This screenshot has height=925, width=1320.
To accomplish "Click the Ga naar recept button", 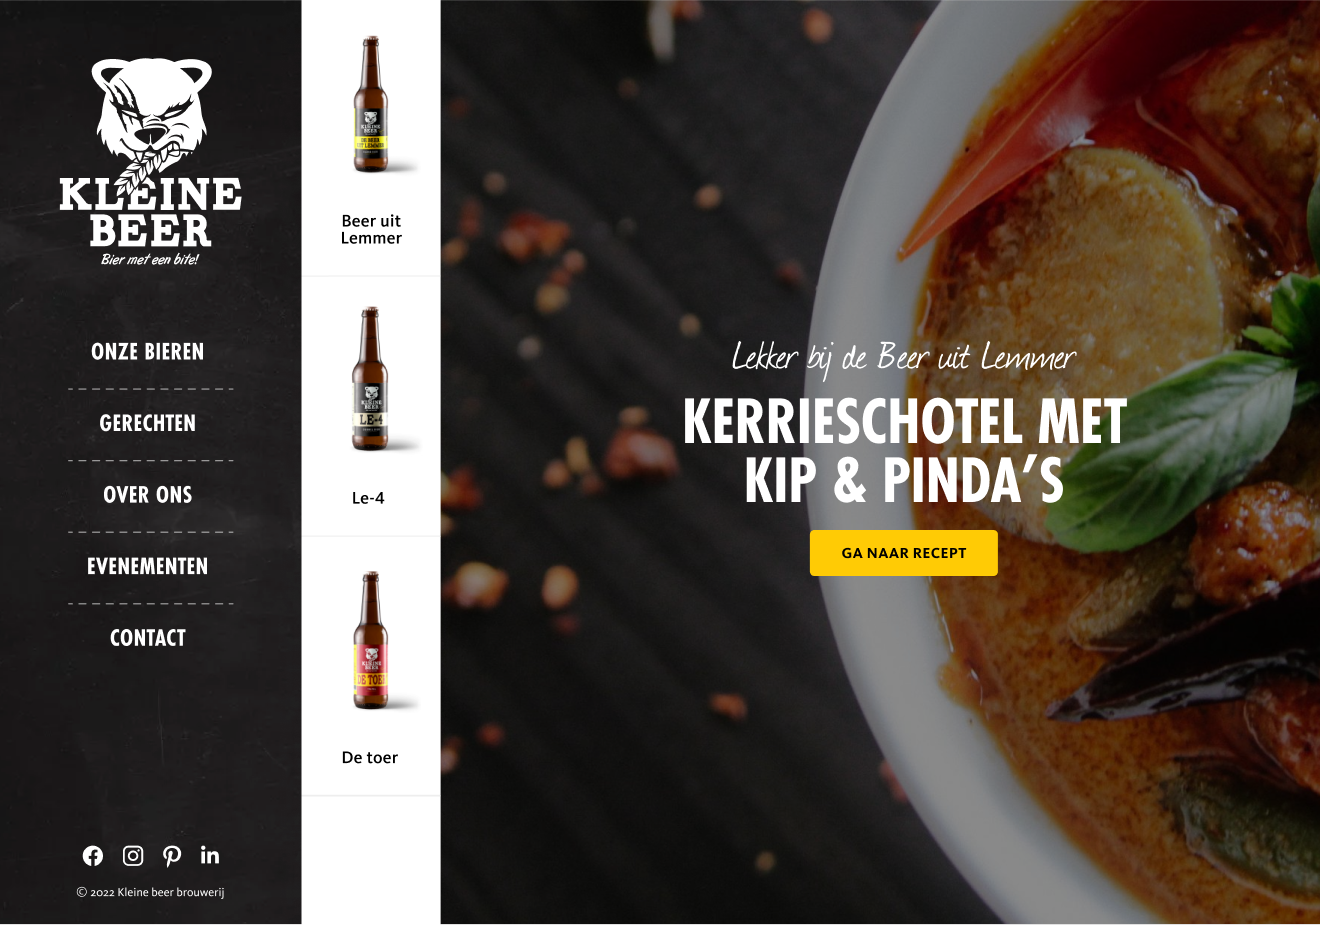I will coord(904,553).
